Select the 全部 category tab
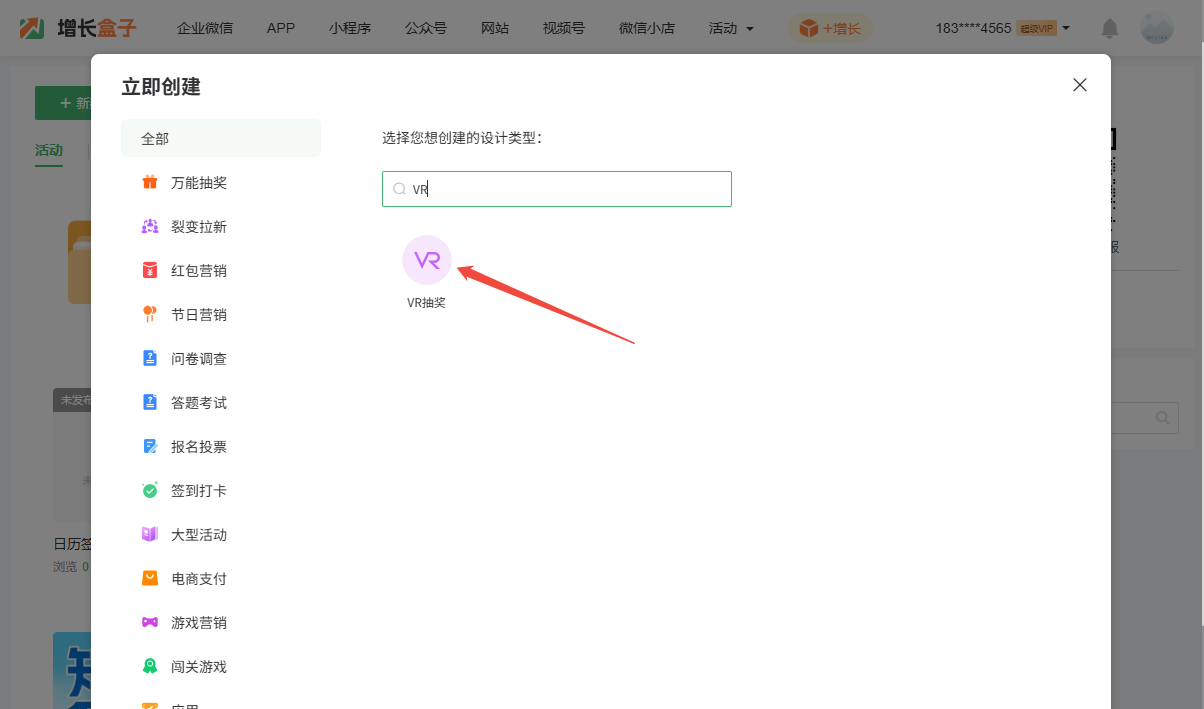This screenshot has height=709, width=1204. 221,139
